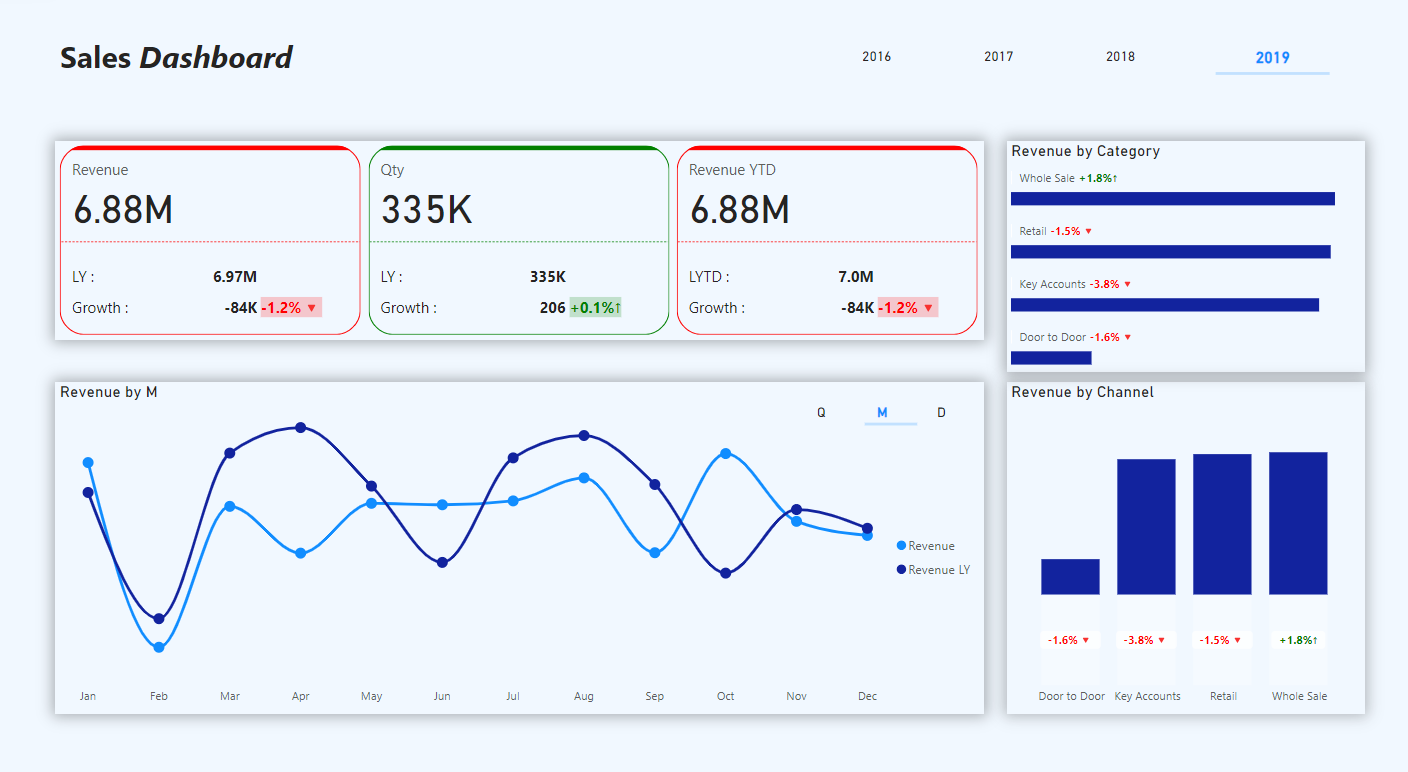This screenshot has width=1408, height=772.
Task: Click the red down arrow in Revenue card
Action: point(311,308)
